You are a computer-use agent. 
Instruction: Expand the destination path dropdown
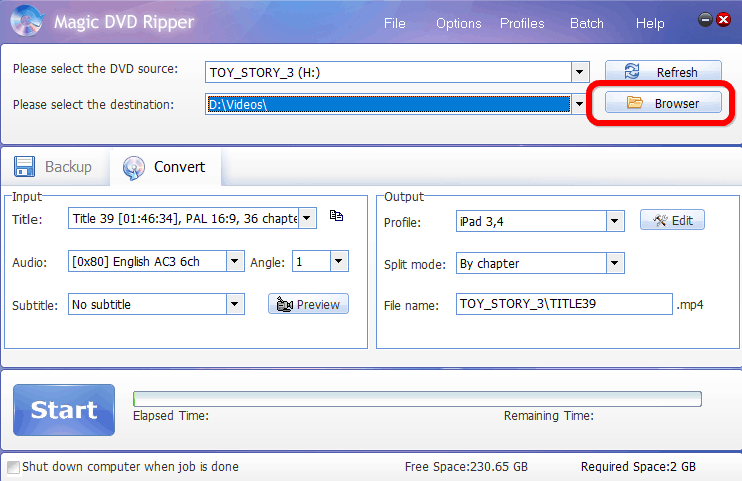580,104
